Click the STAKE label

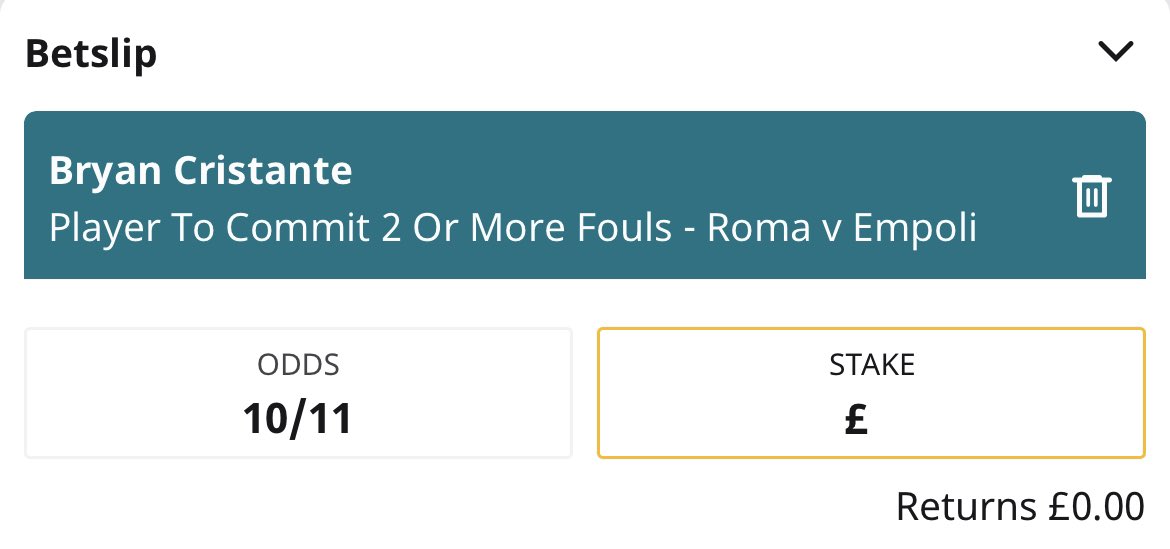871,365
